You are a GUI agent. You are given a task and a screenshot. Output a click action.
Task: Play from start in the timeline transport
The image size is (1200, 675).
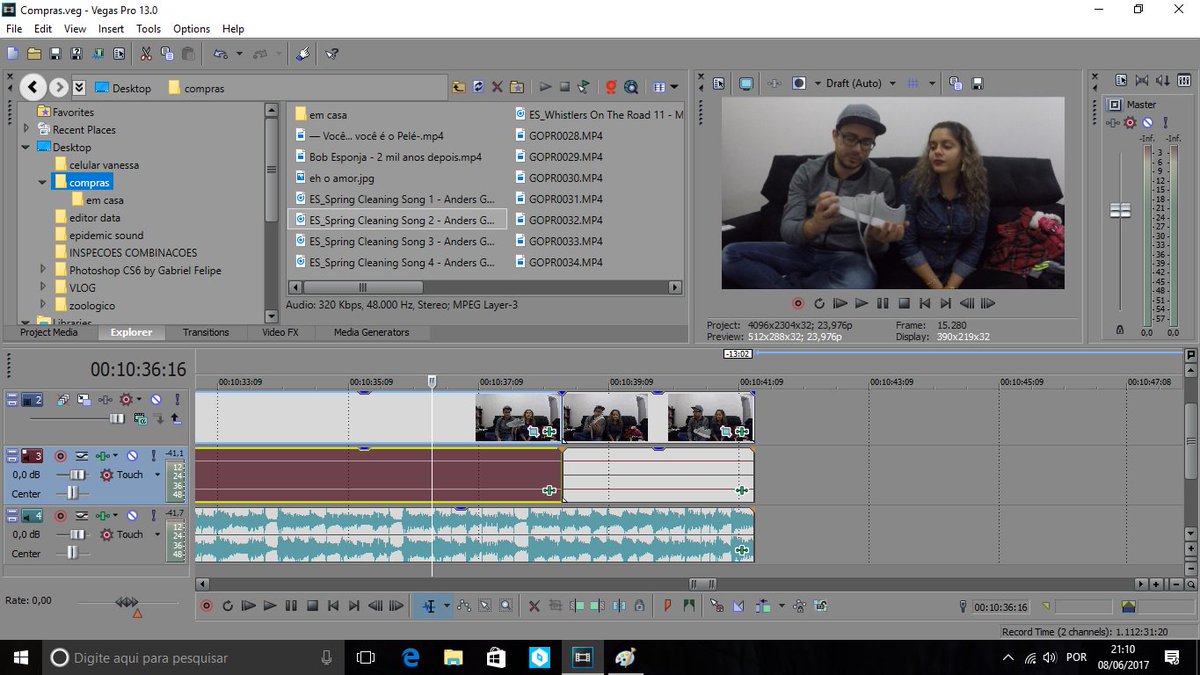pyautogui.click(x=249, y=605)
